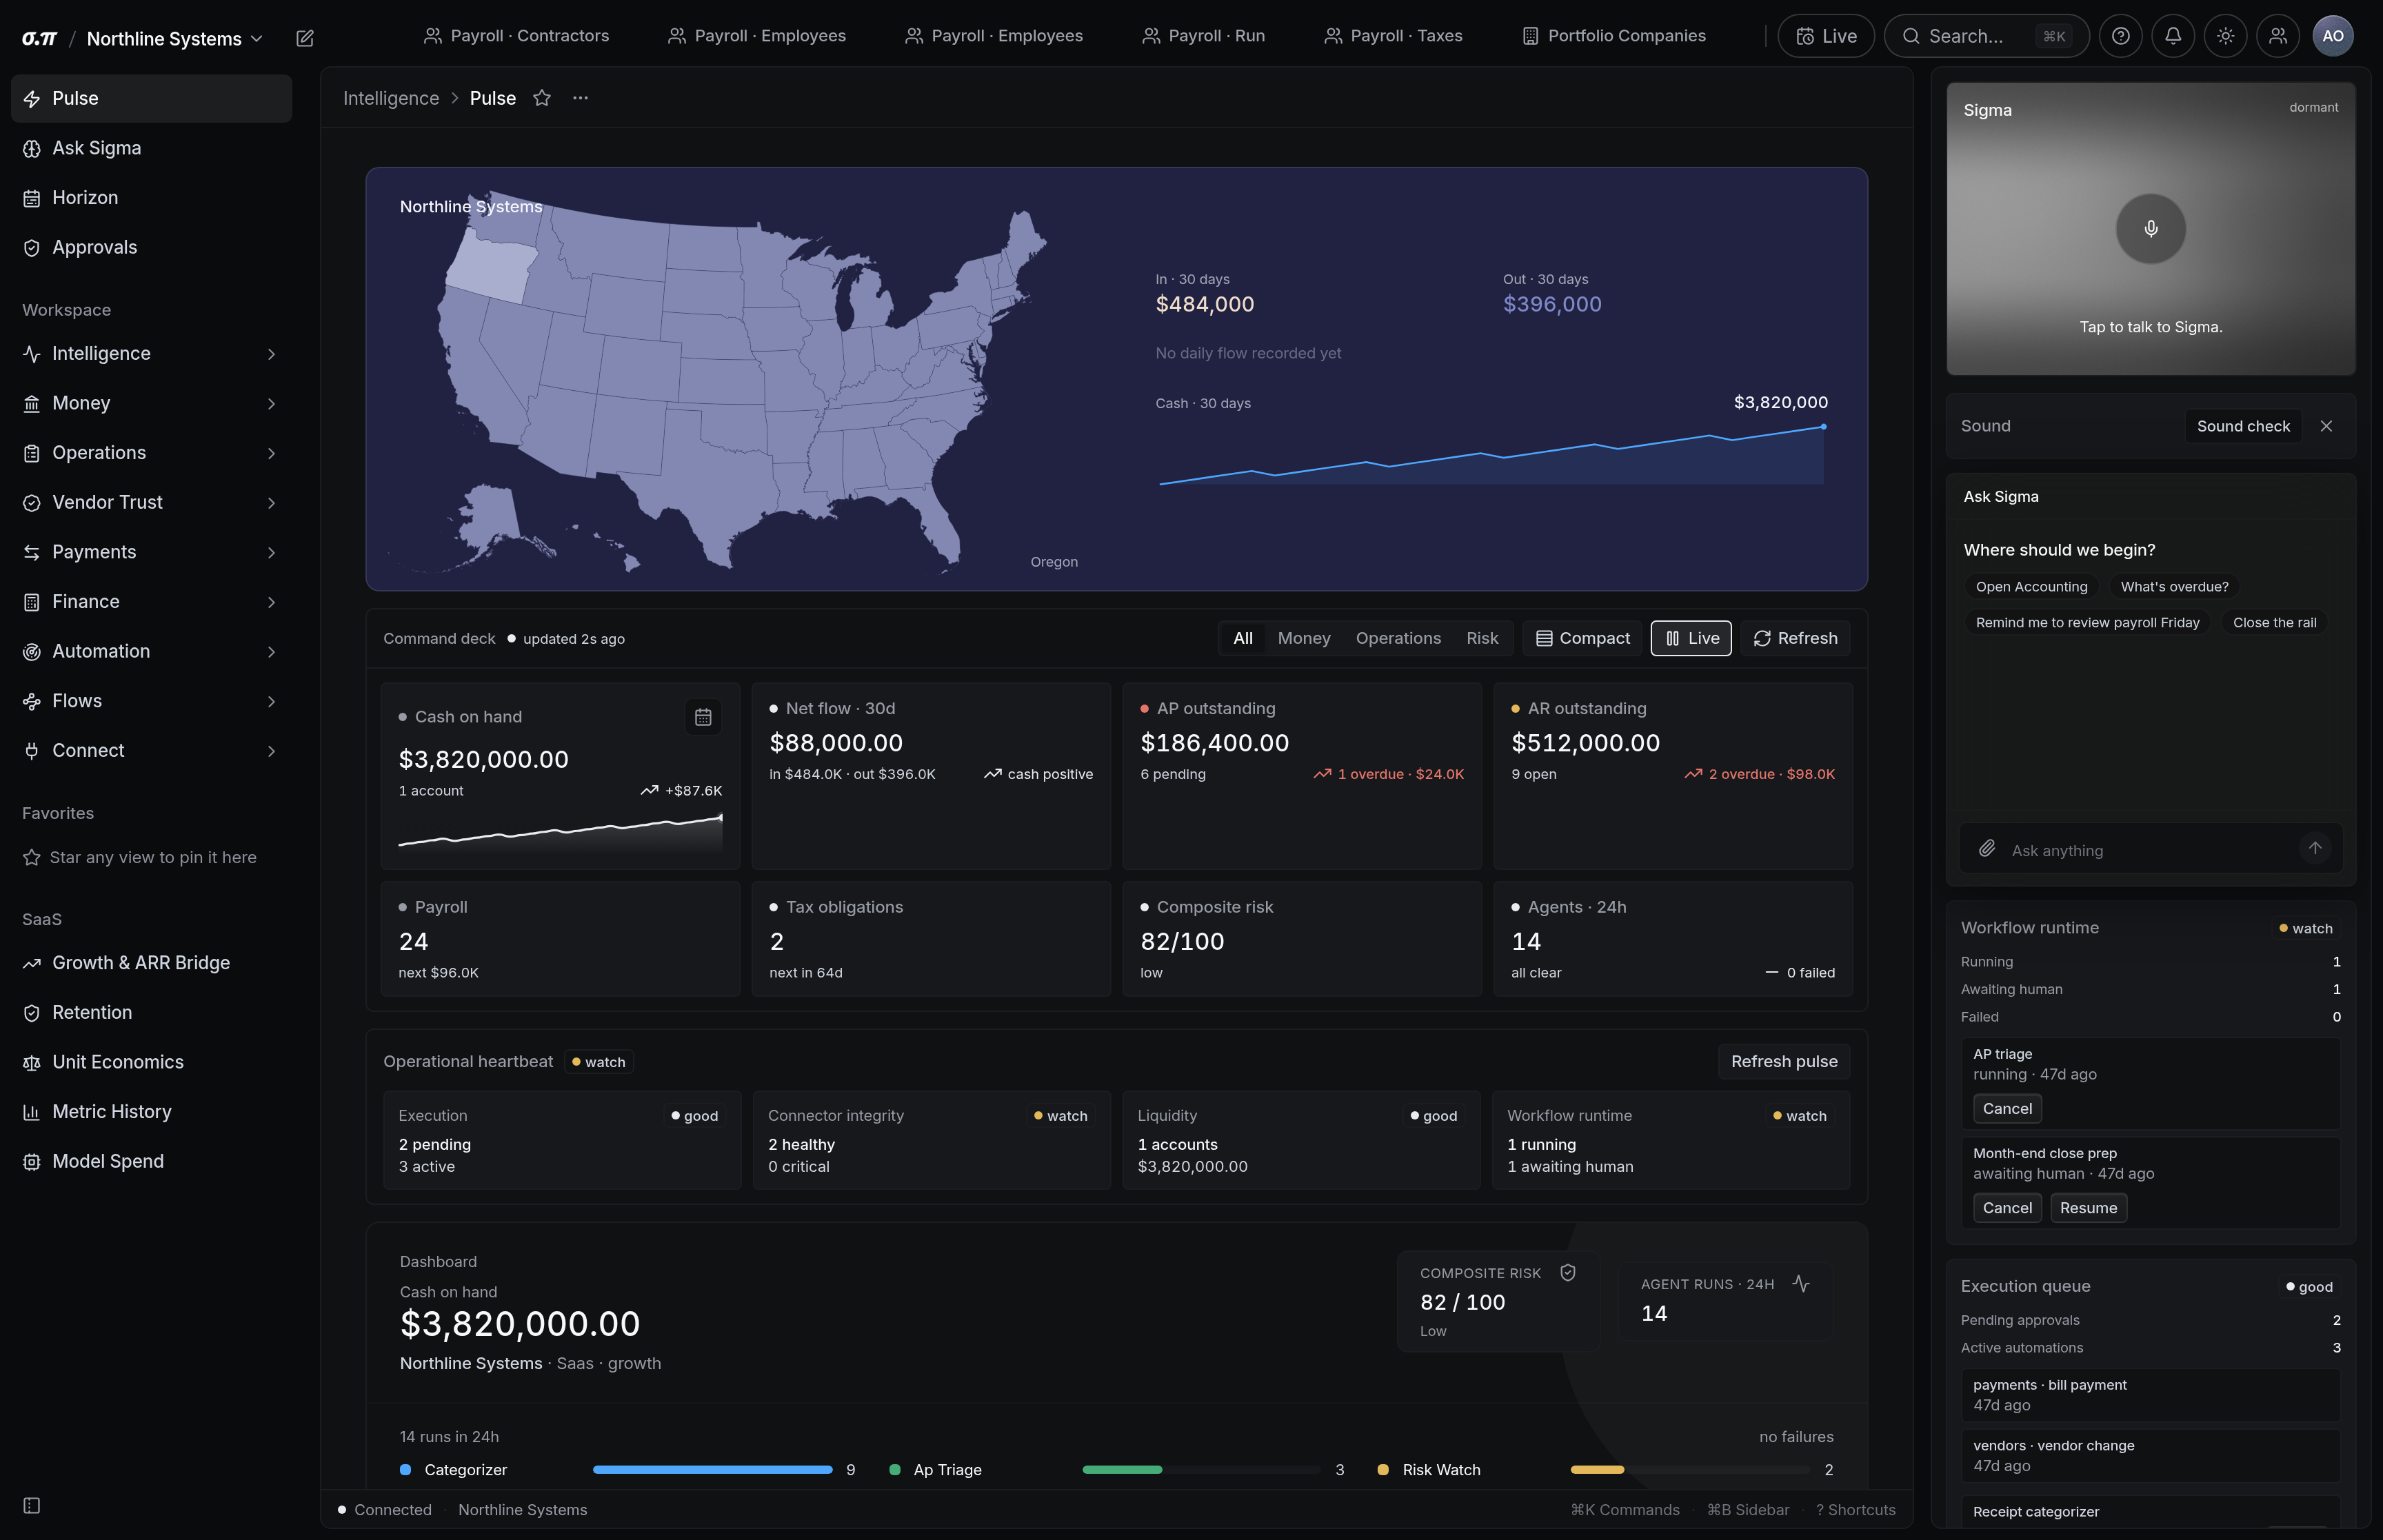Expand the Operations sidebar section

tap(151, 453)
